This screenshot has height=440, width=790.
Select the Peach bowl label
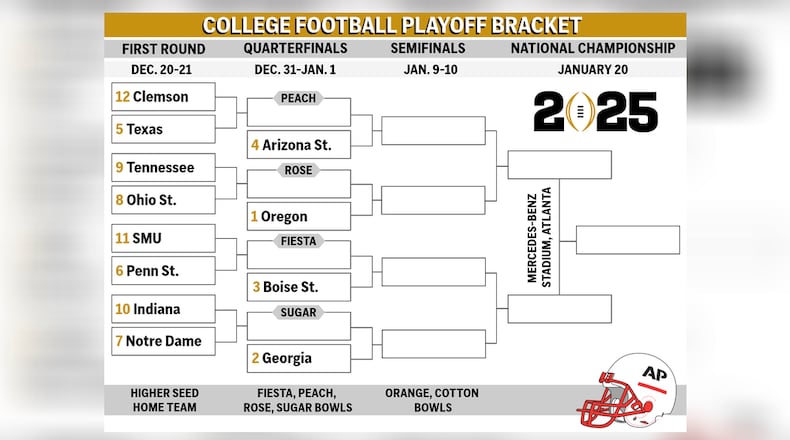point(298,99)
